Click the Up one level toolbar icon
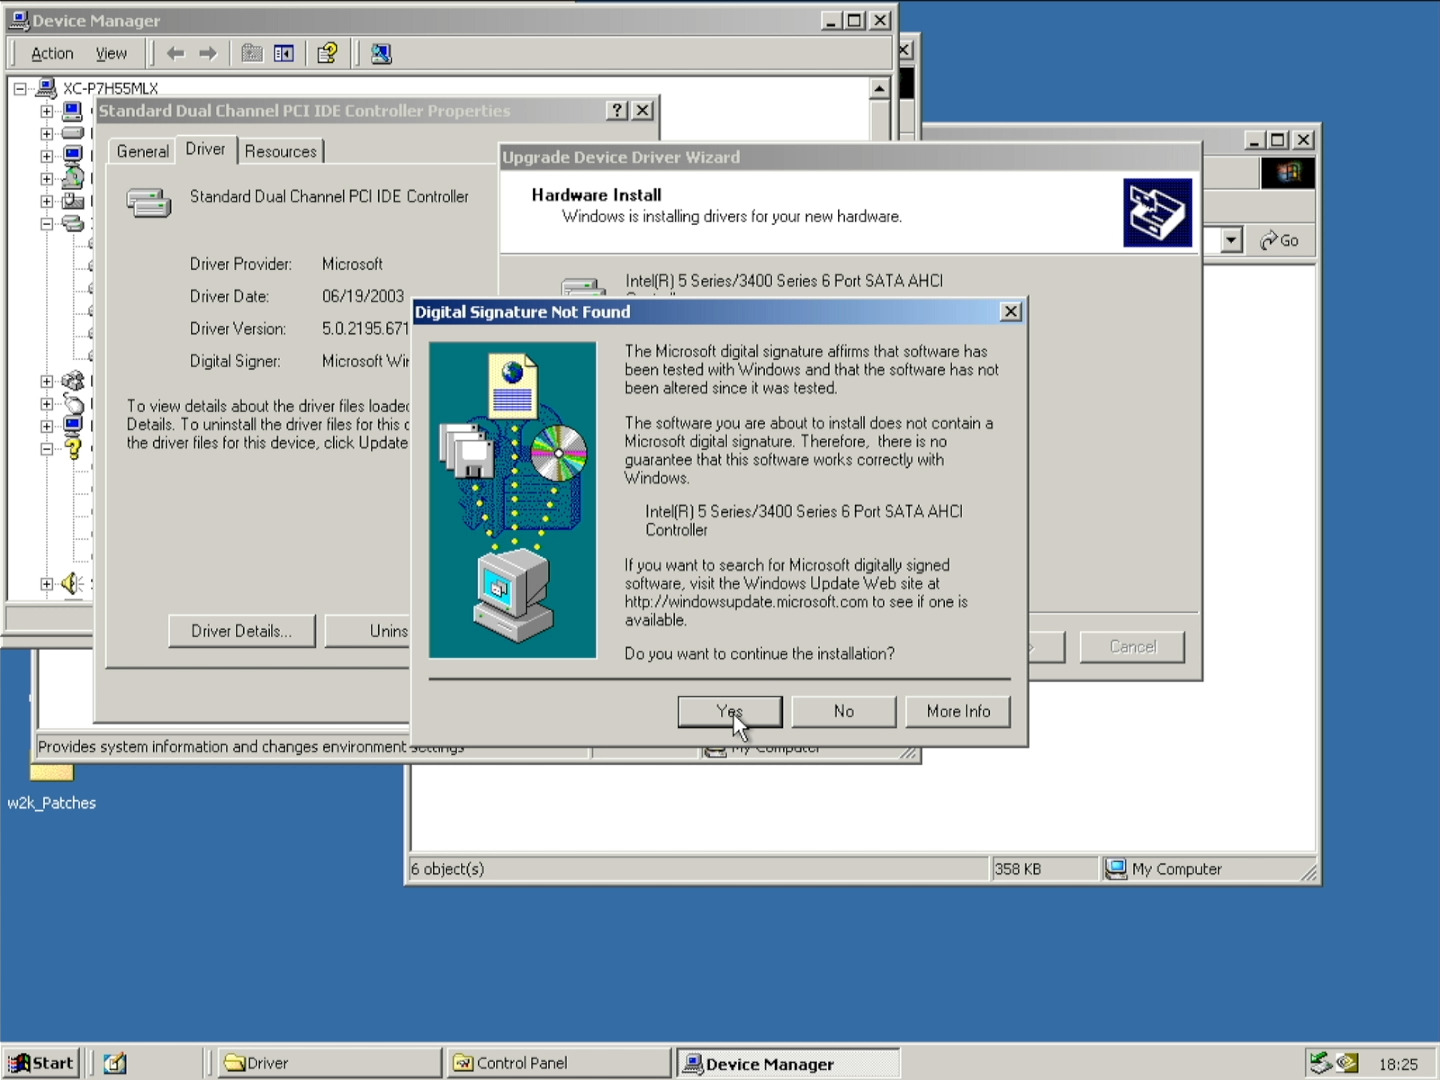The width and height of the screenshot is (1440, 1080). (252, 54)
